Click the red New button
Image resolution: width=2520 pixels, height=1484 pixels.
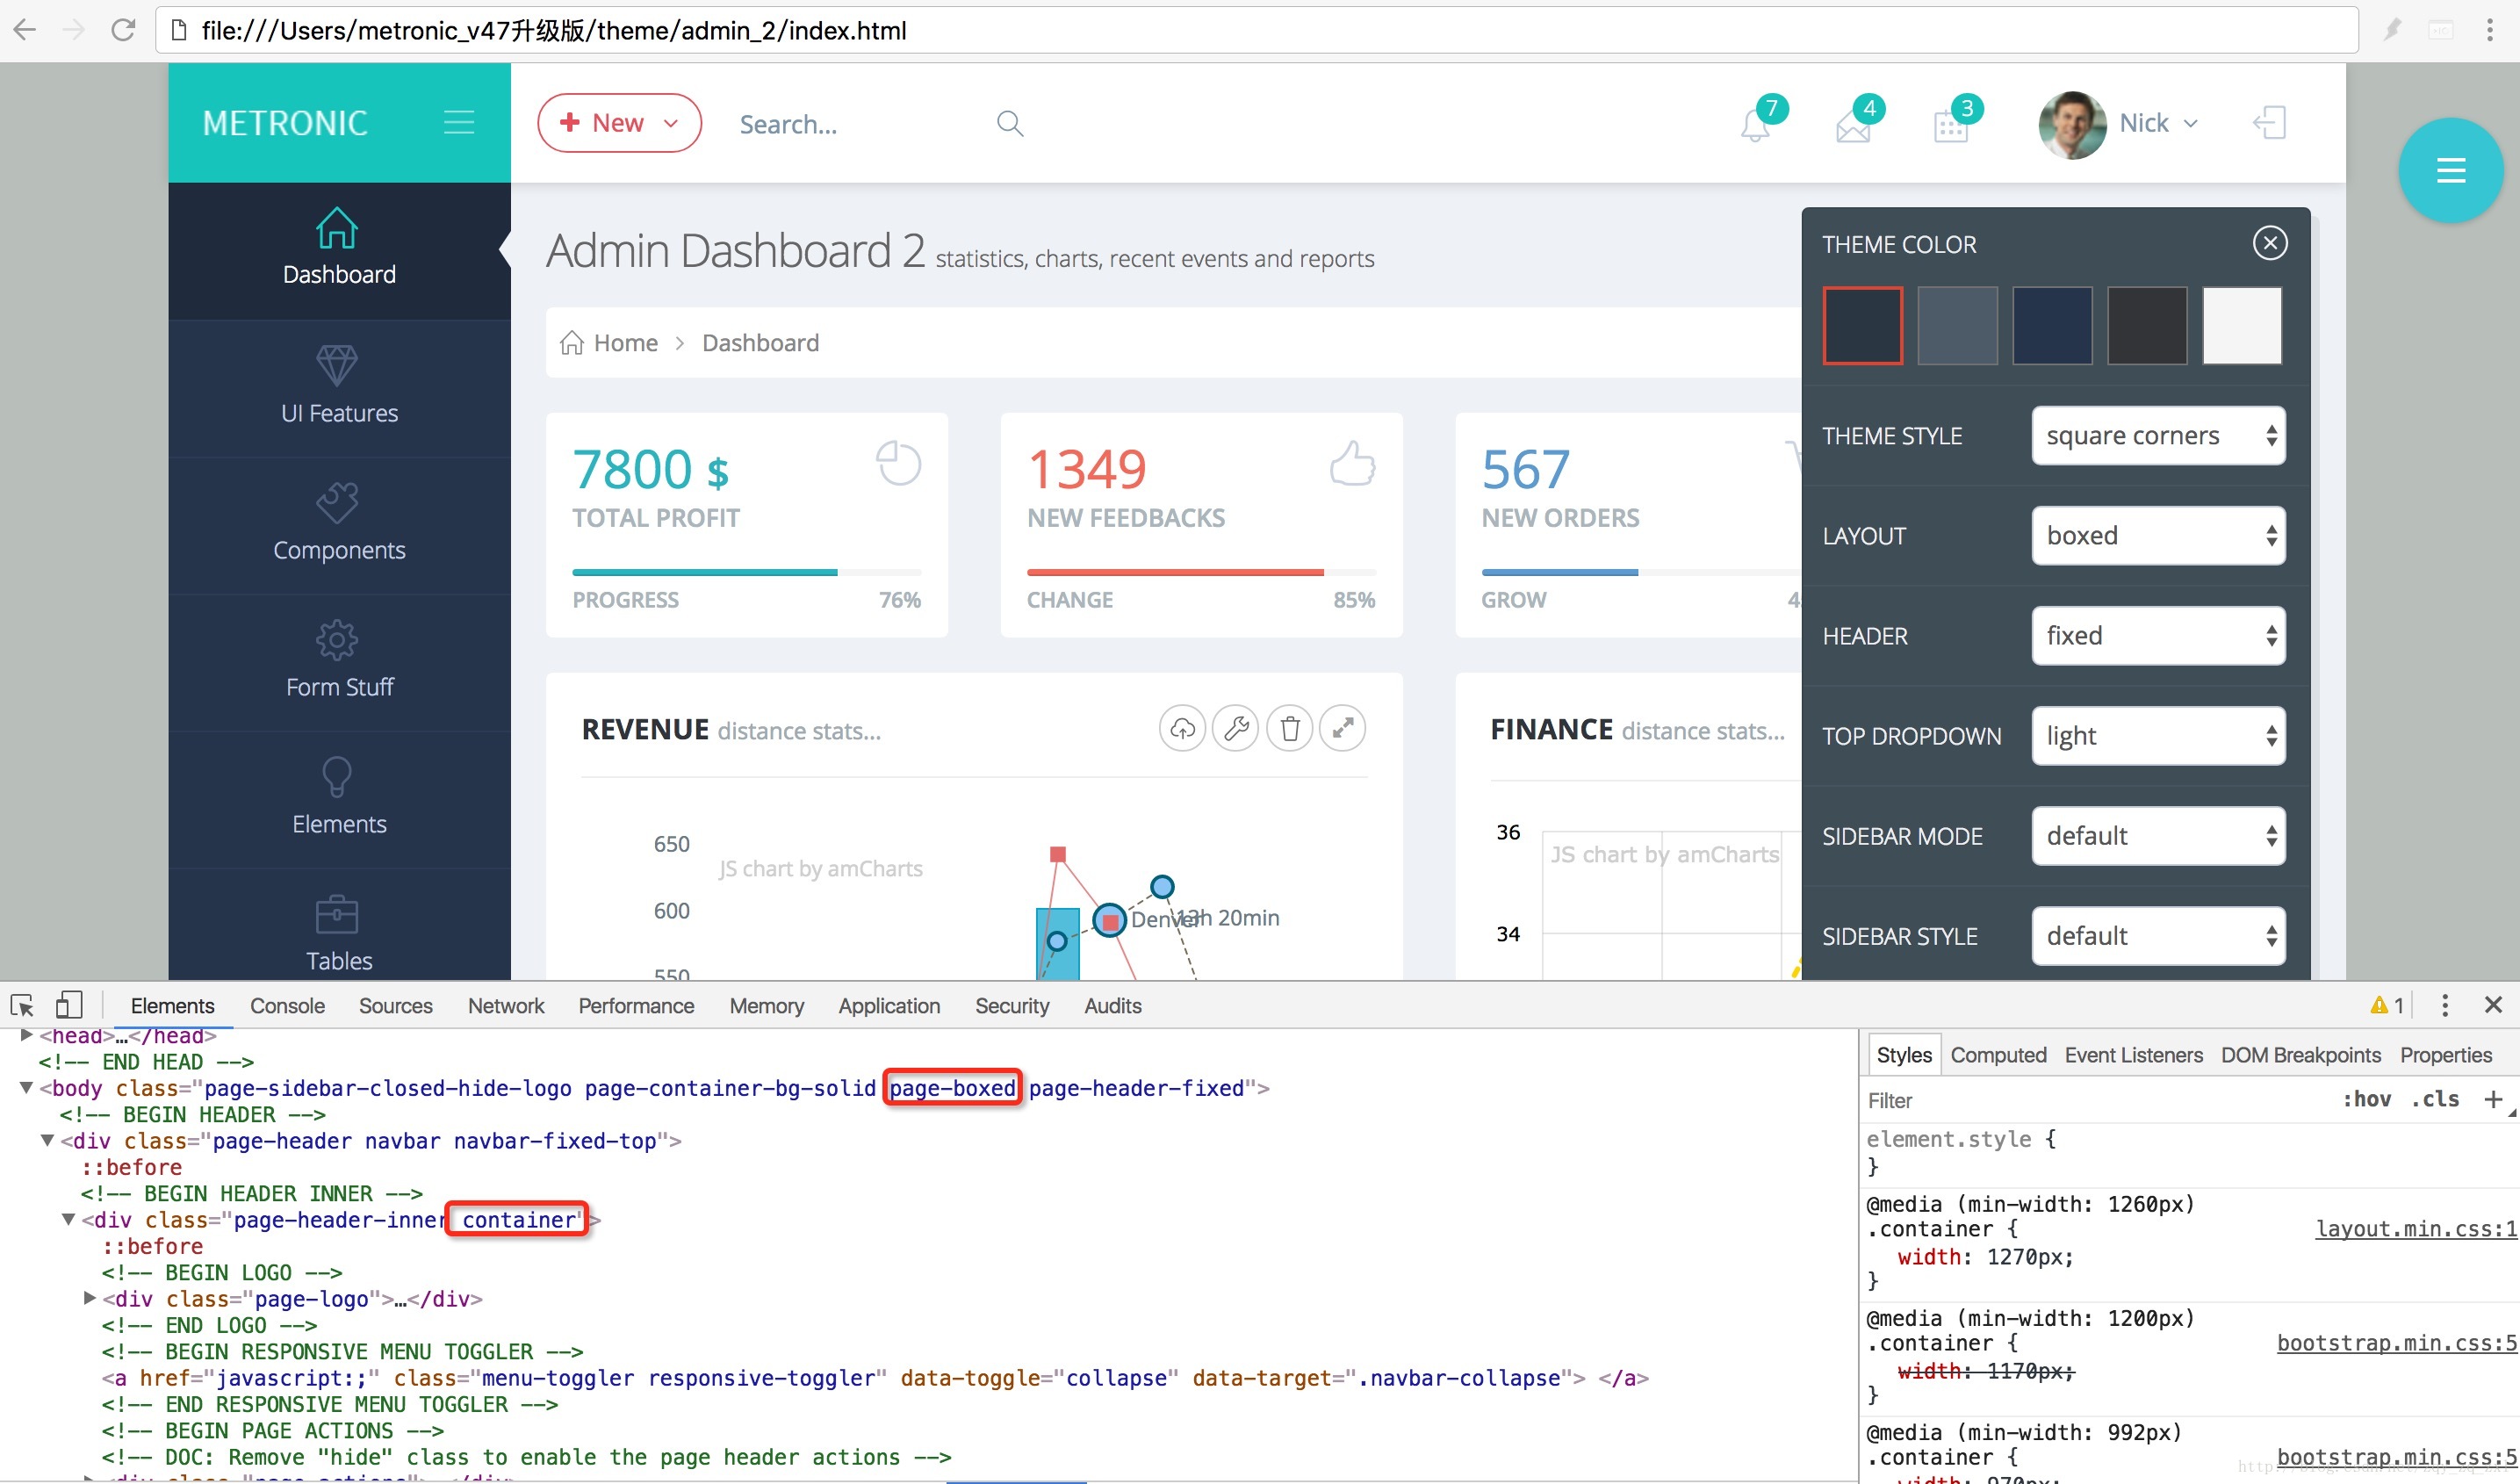coord(619,123)
